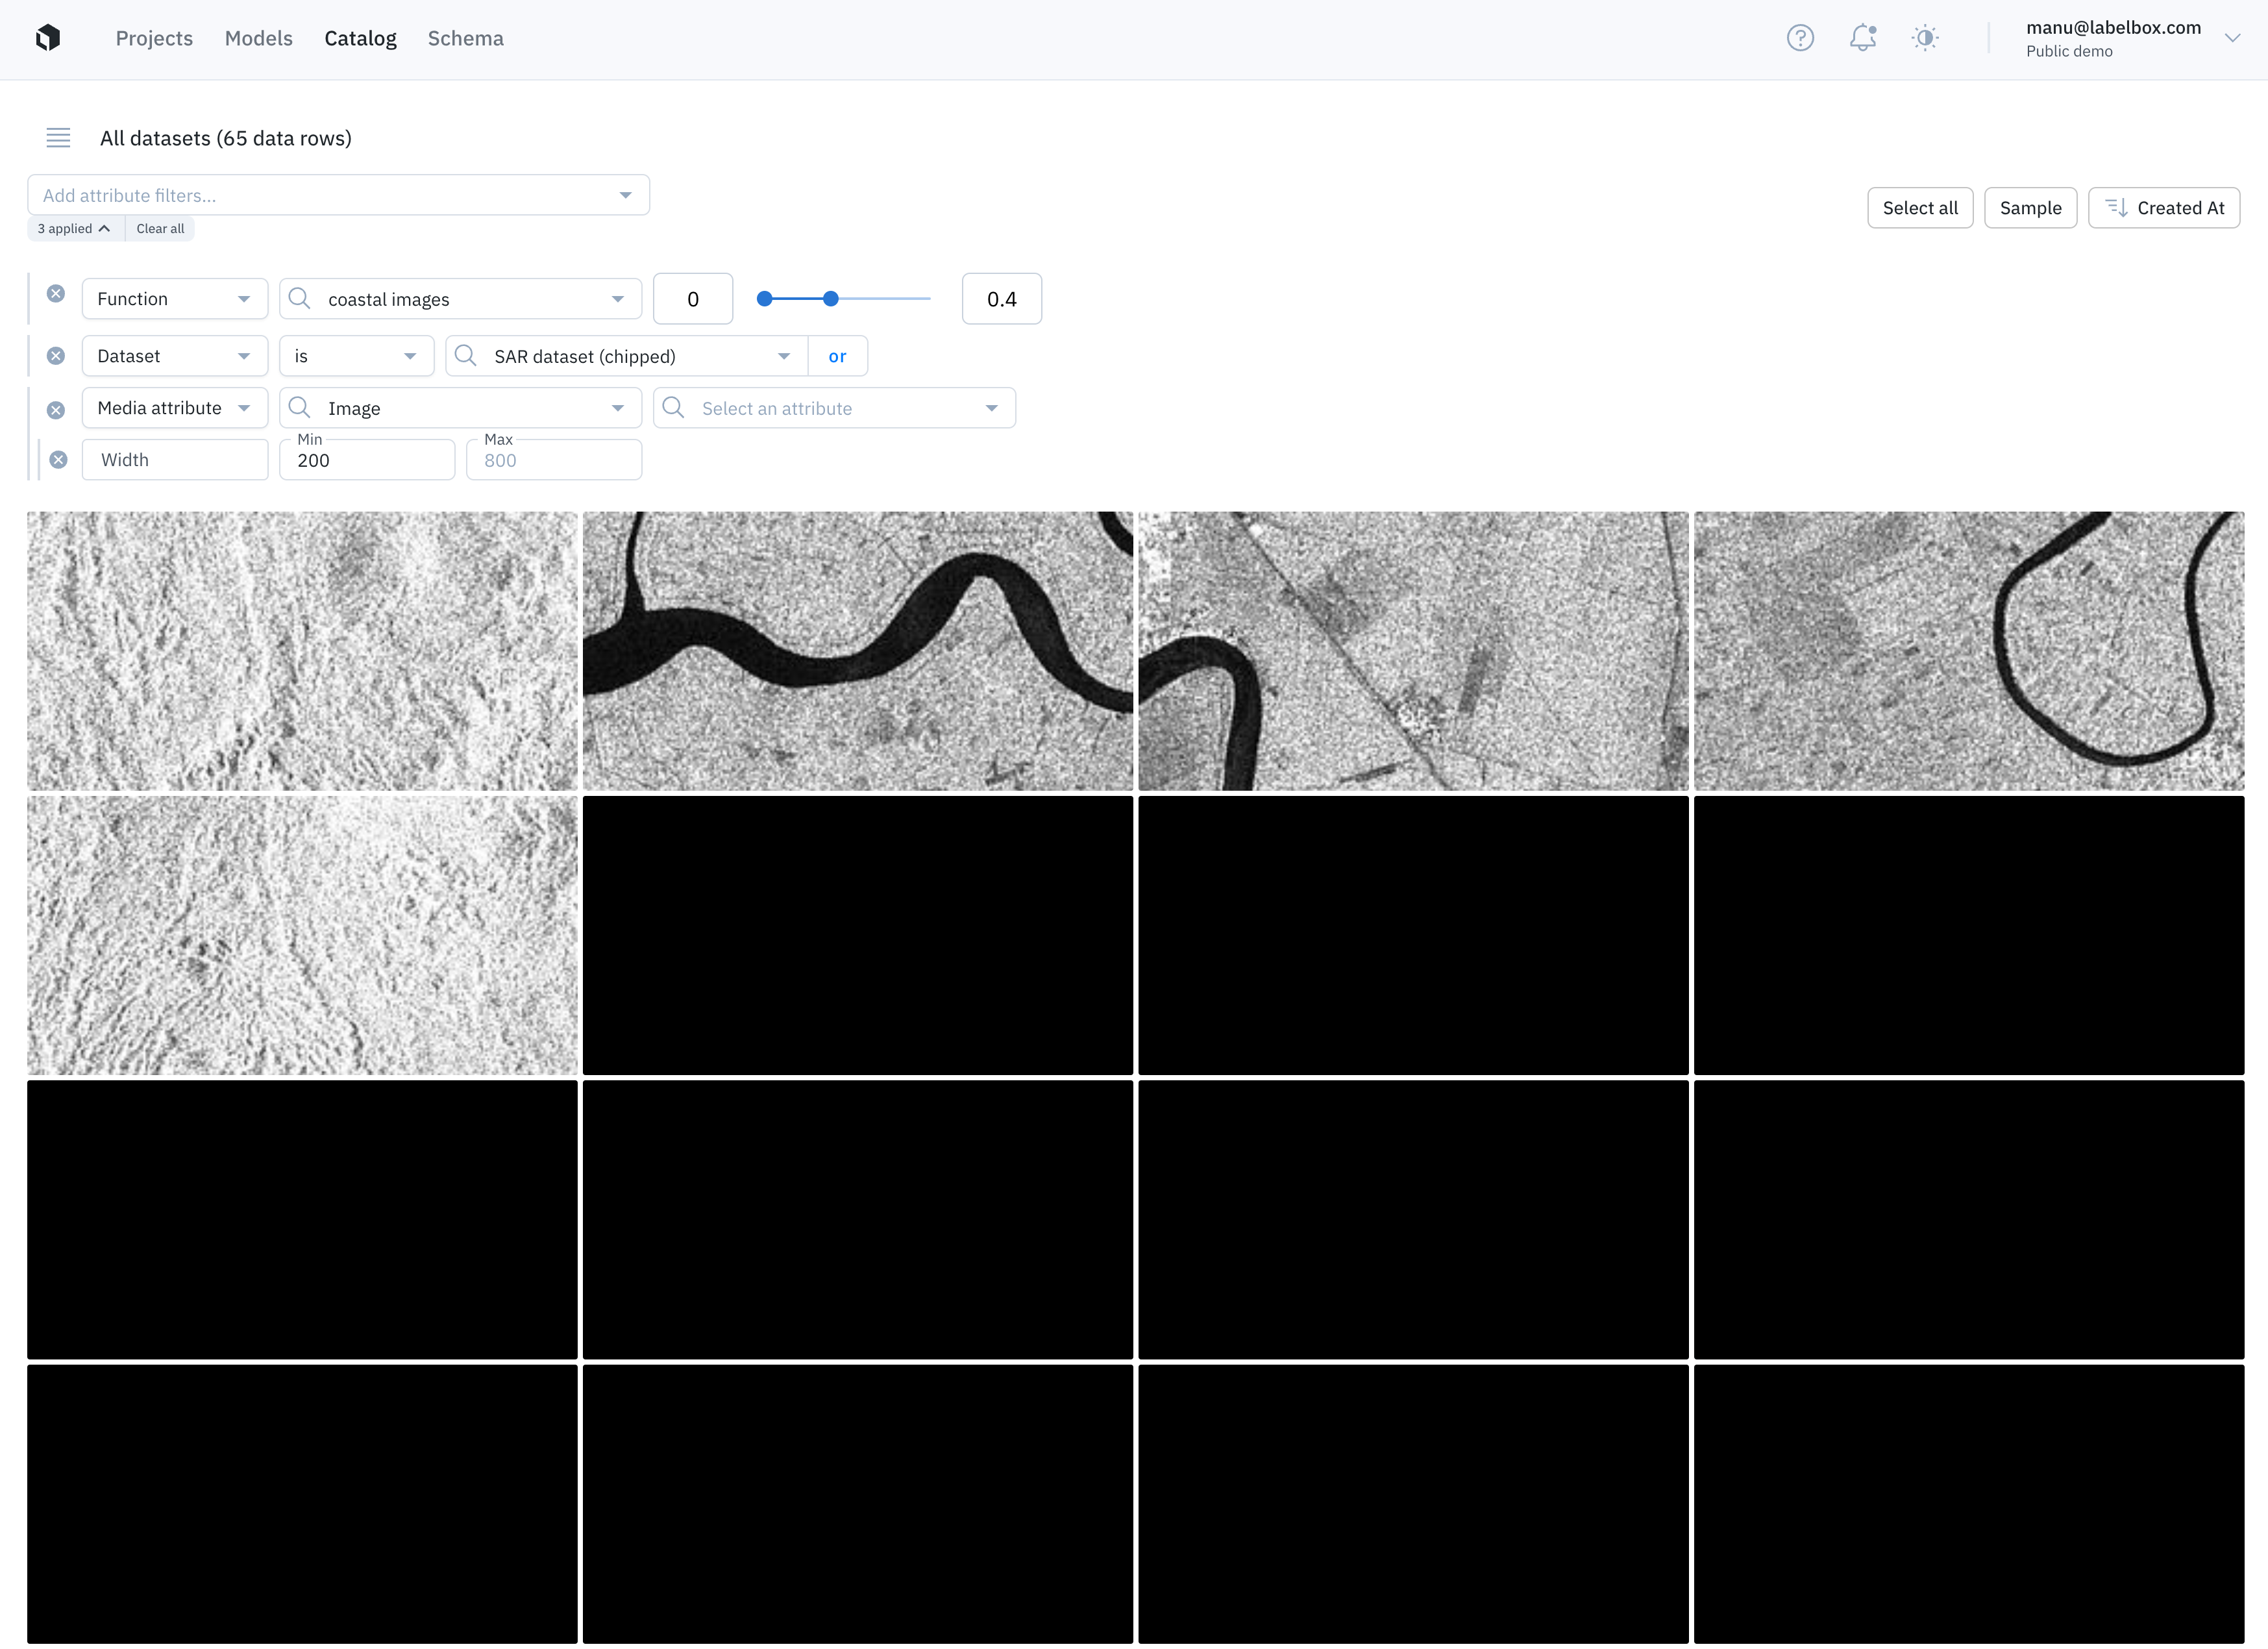
Task: Collapse the 3 applied filters toggle
Action: click(x=74, y=229)
